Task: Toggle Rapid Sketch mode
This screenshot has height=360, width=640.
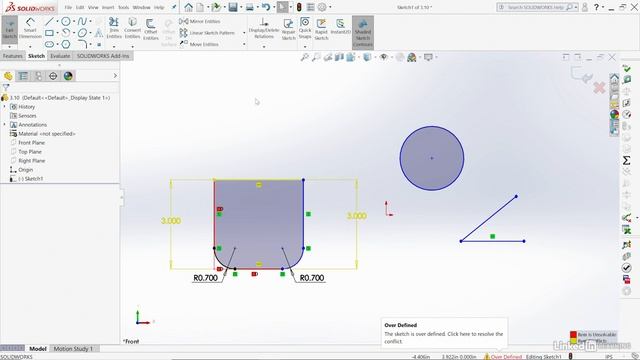Action: coord(321,29)
